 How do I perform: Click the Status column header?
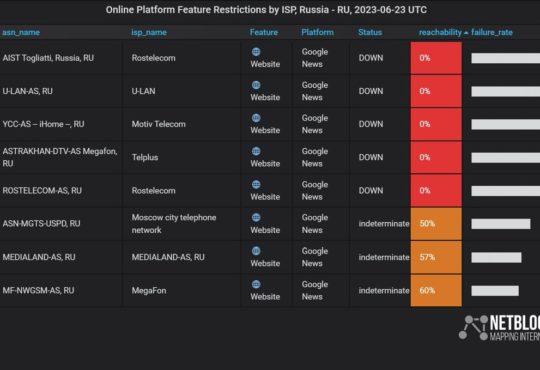[370, 32]
